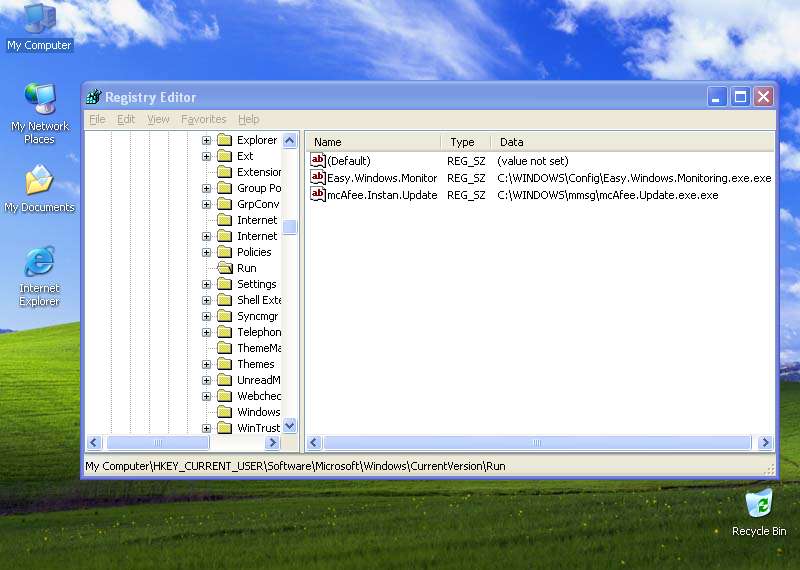Select the mcAfee.Update.exe.exe data cell

coord(608,195)
